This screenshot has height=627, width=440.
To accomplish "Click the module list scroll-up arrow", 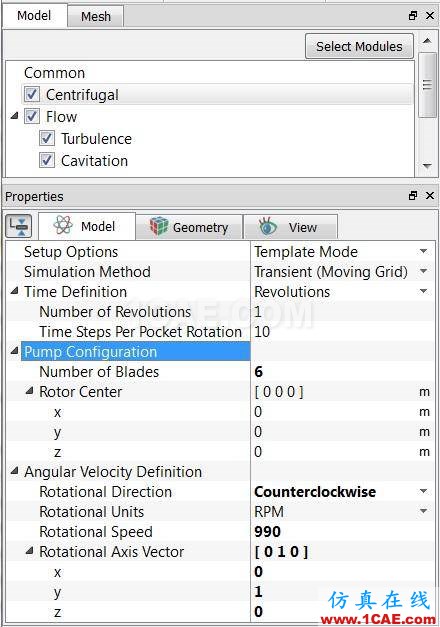I will pos(427,40).
